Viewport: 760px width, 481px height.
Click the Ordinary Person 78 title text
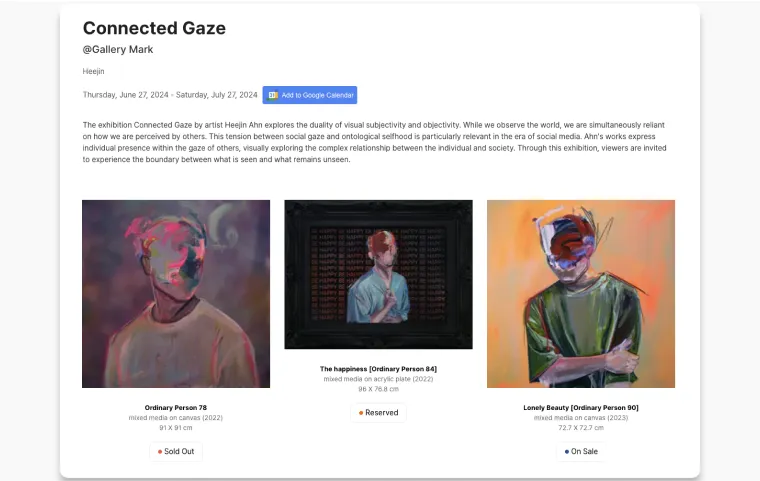pyautogui.click(x=176, y=408)
